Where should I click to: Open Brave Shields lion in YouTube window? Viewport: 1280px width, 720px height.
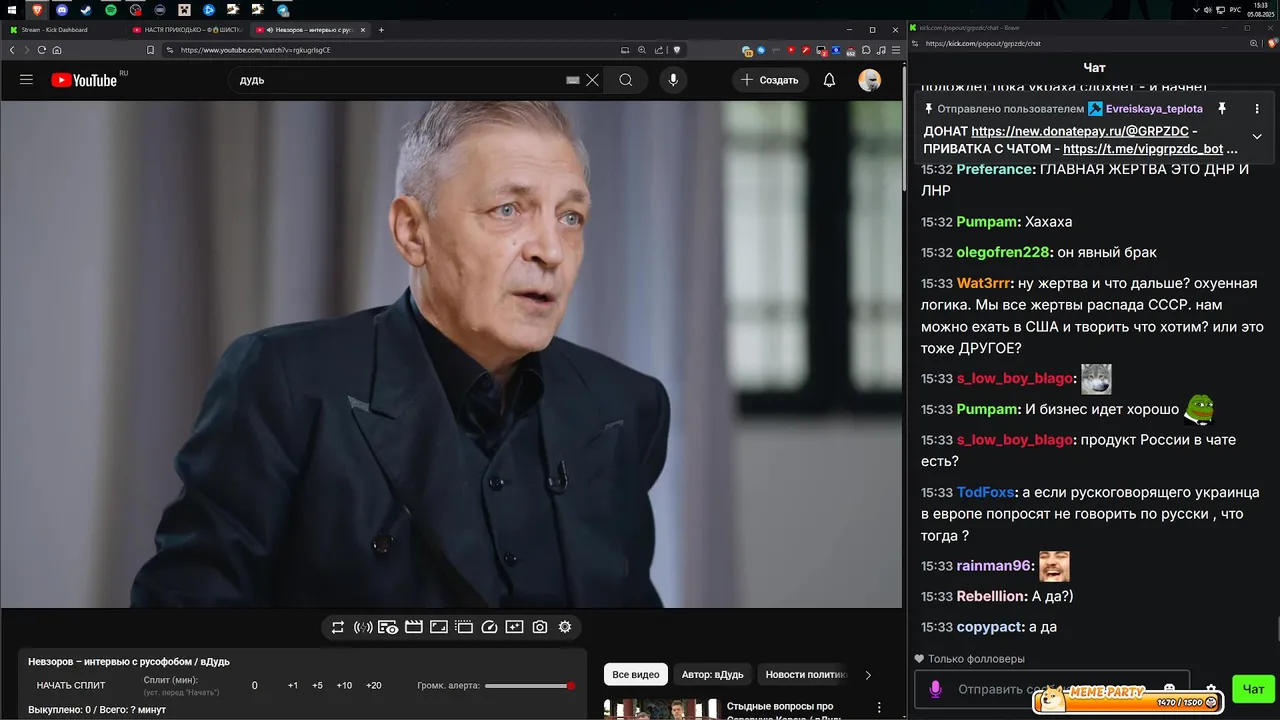pos(677,50)
